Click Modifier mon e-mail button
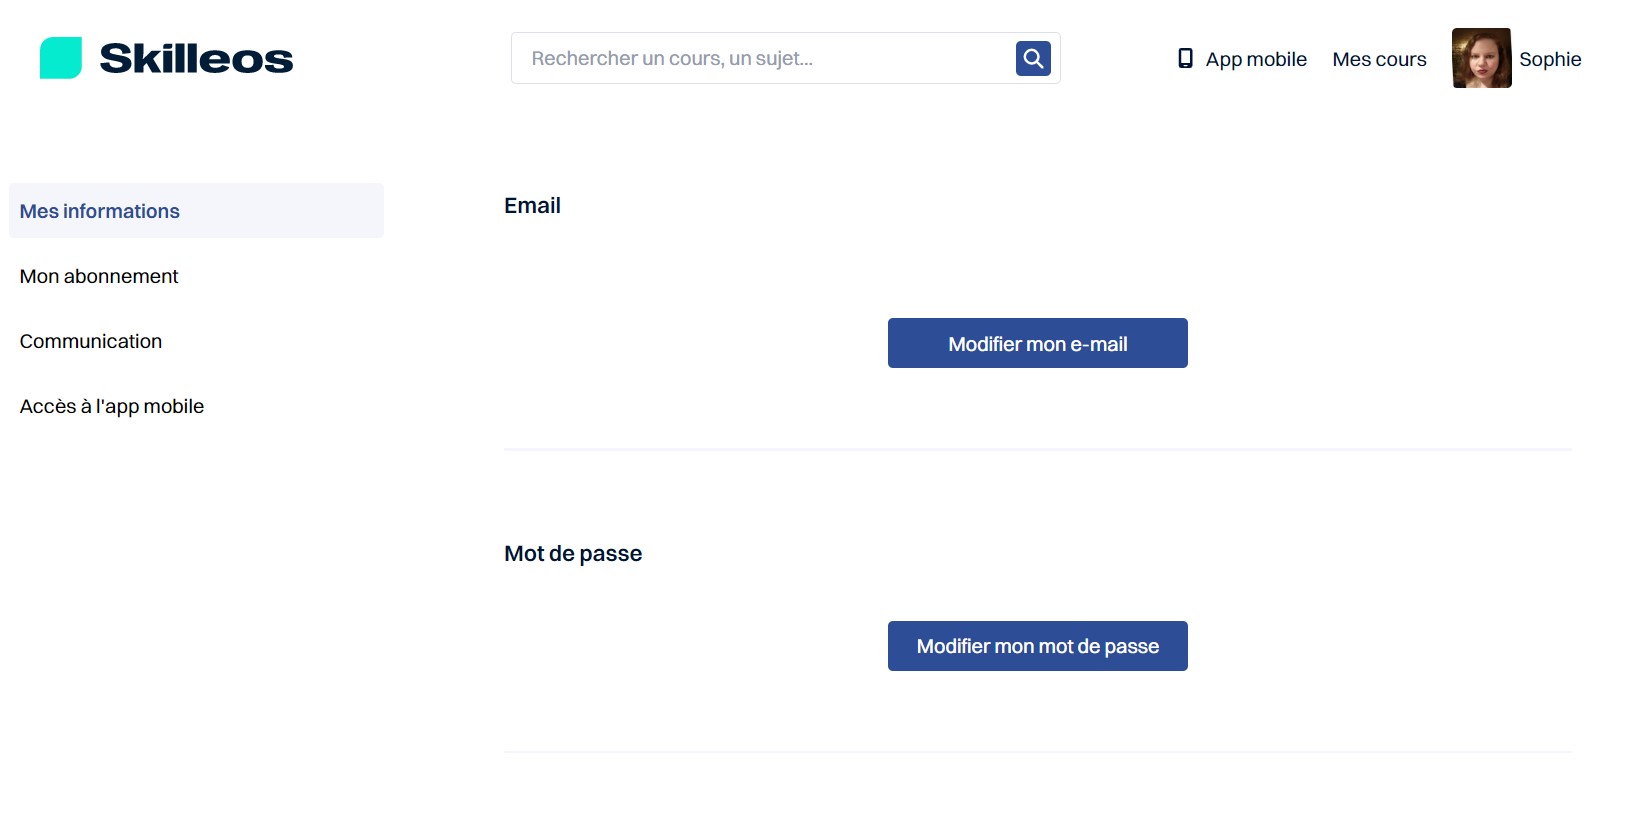 click(x=1038, y=343)
